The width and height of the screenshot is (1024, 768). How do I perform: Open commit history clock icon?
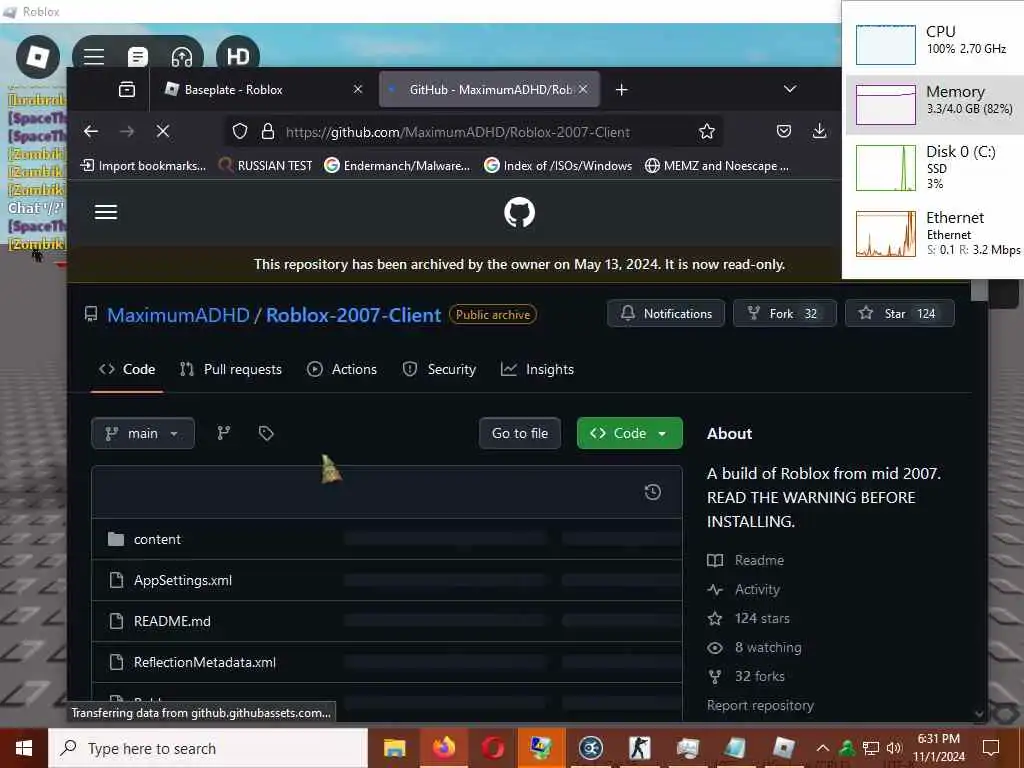(x=652, y=492)
